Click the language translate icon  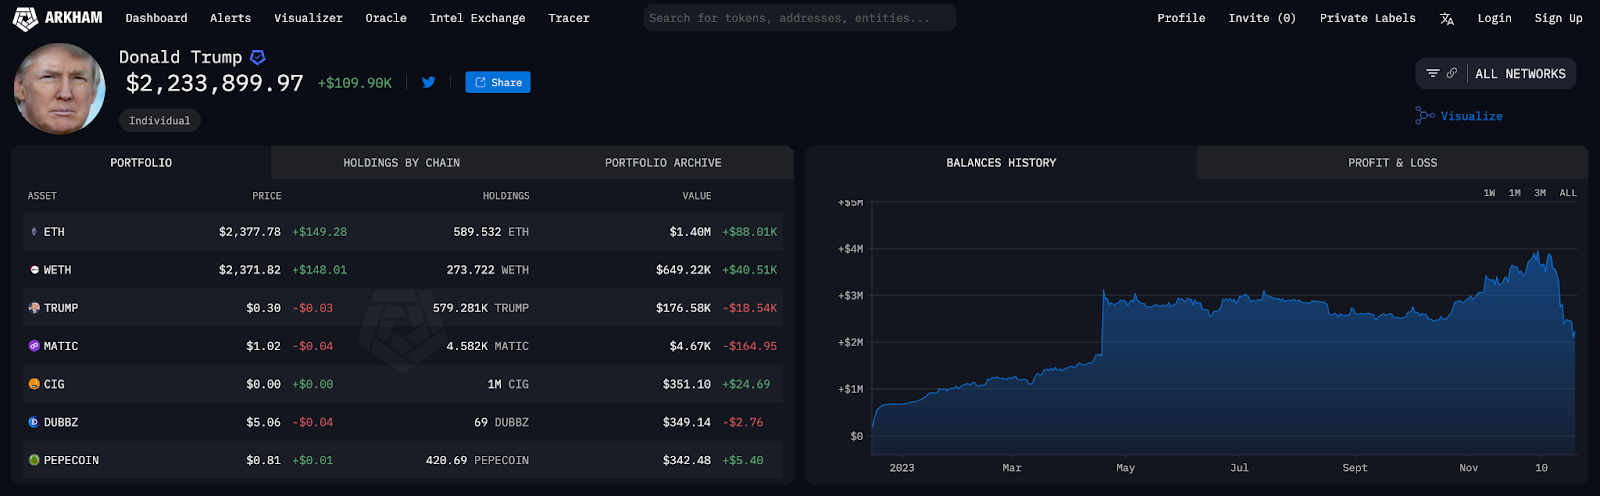1447,18
